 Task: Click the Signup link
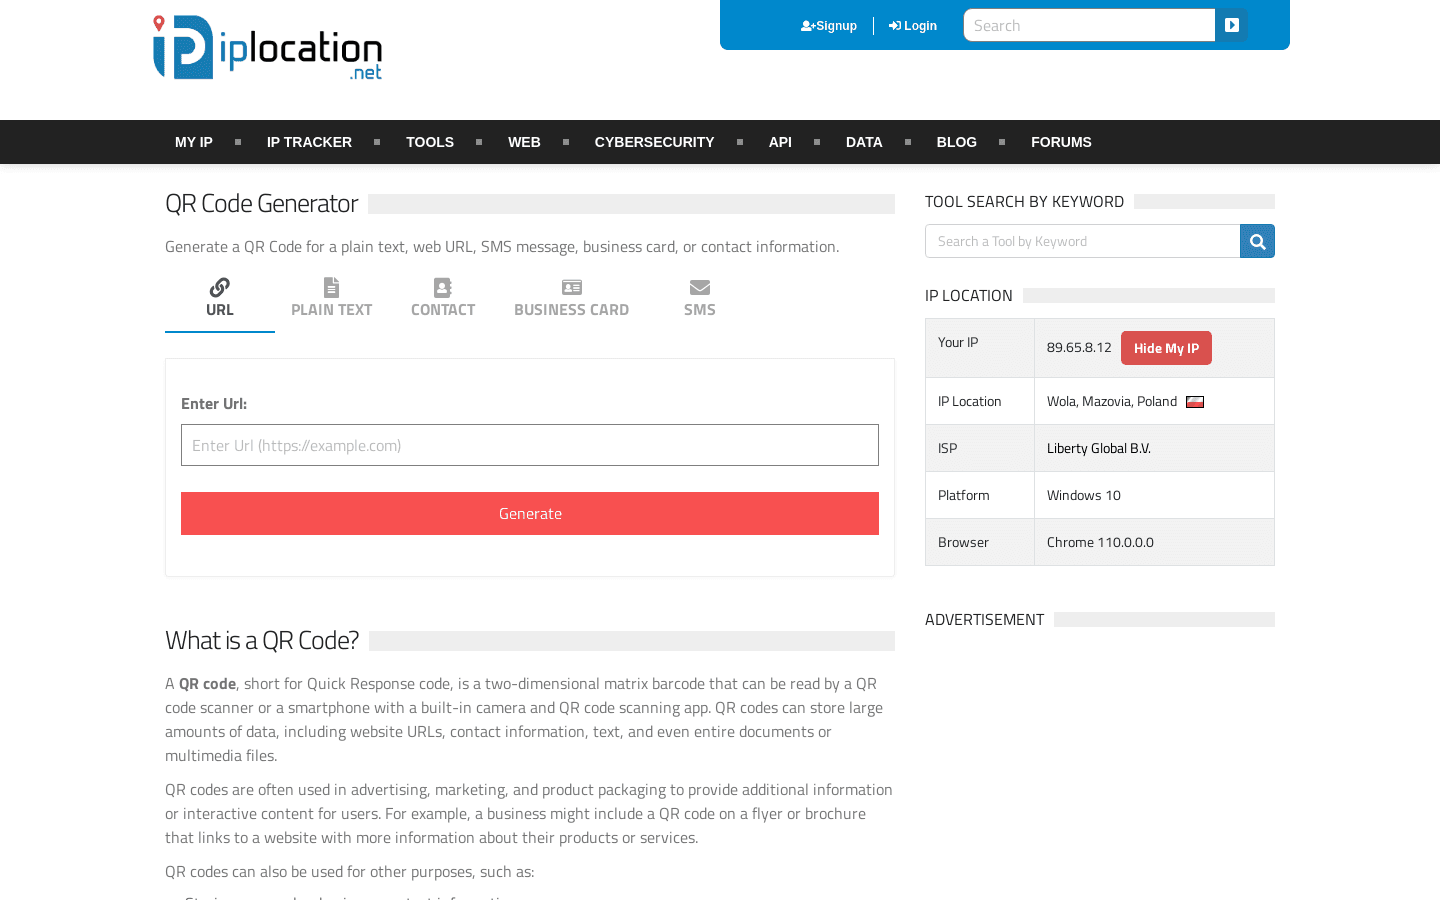click(x=829, y=26)
